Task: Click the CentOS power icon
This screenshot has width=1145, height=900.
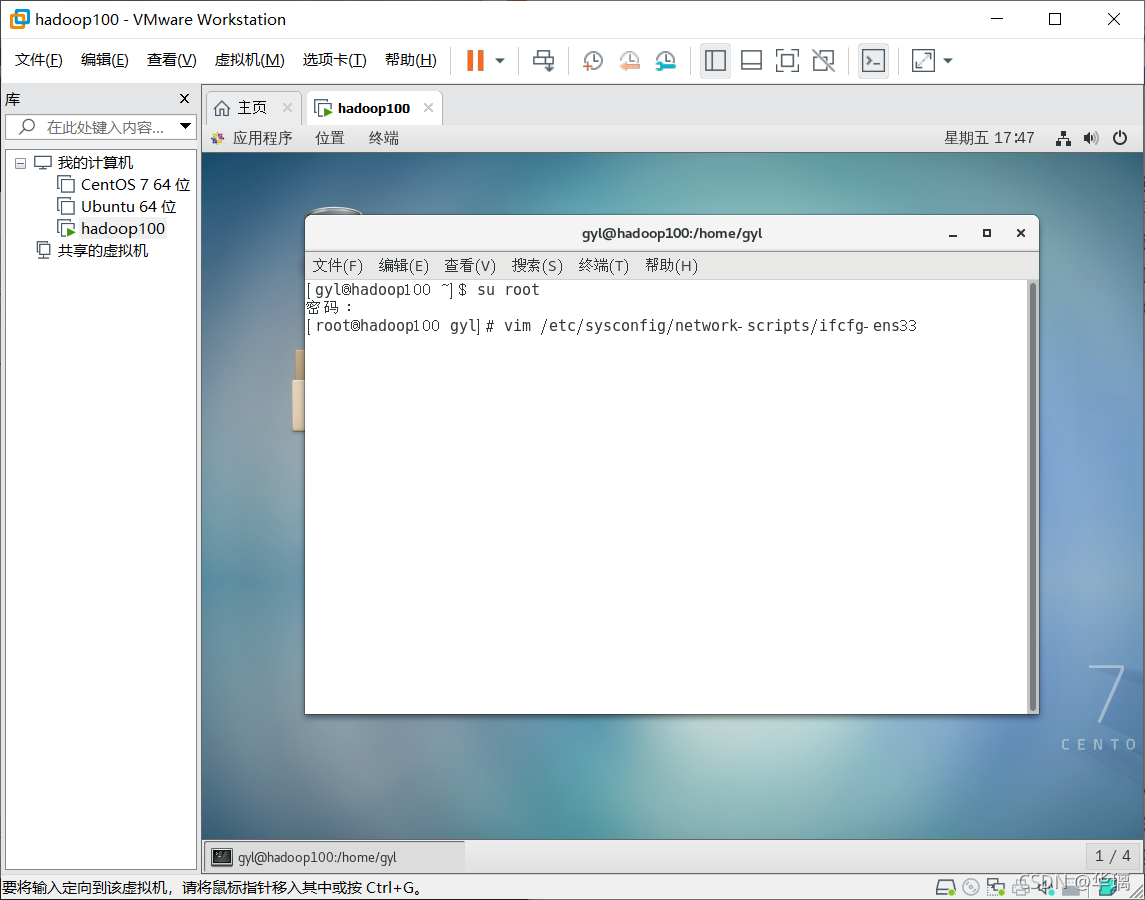Action: click(x=1119, y=138)
